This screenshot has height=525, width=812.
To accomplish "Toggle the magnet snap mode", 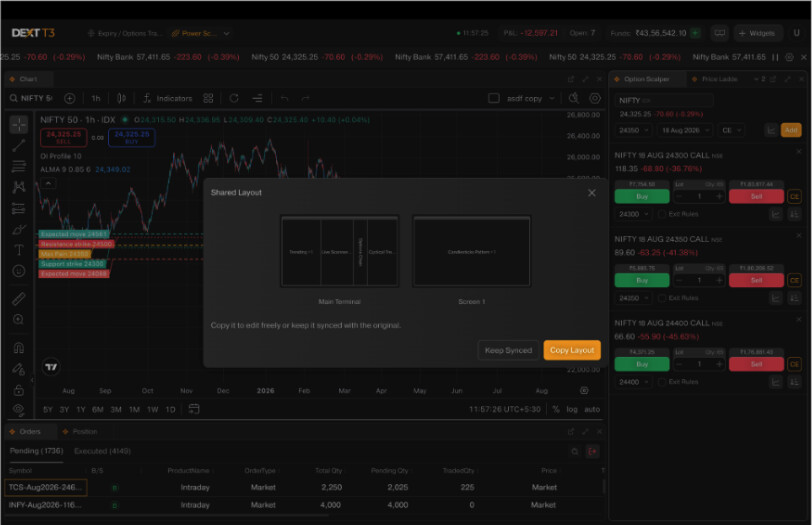I will [19, 347].
